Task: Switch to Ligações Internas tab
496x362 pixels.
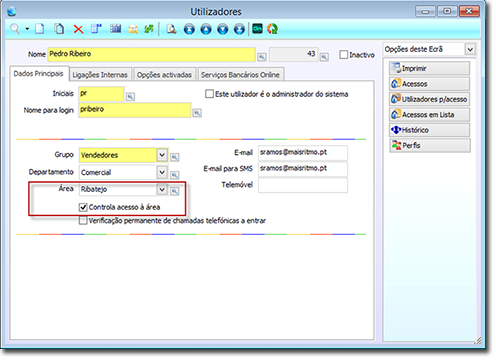Action: (100, 75)
